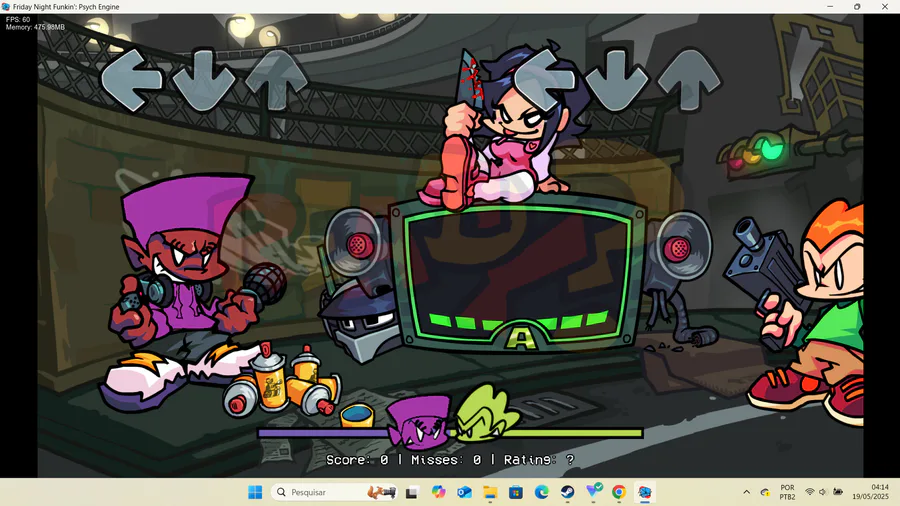900x506 pixels.
Task: Click the purple opponent health icon
Action: tap(418, 422)
